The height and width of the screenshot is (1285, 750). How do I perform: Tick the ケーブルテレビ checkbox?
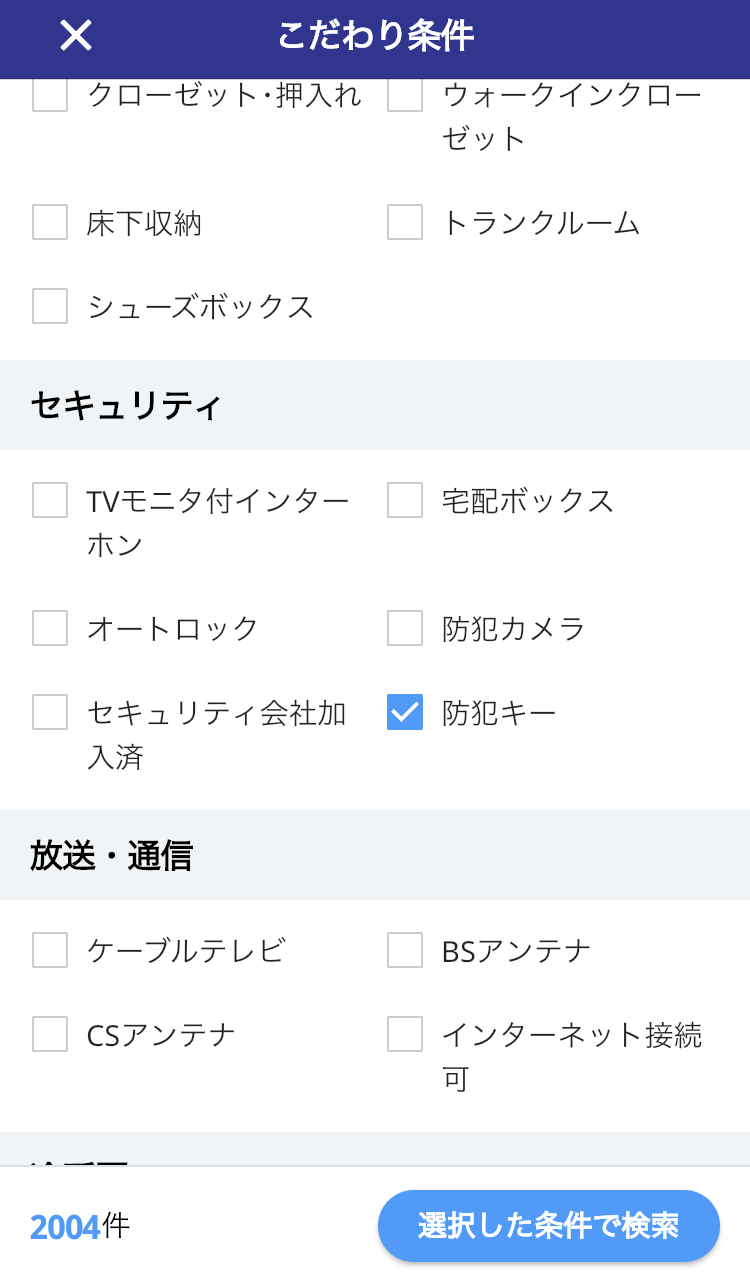[x=50, y=950]
